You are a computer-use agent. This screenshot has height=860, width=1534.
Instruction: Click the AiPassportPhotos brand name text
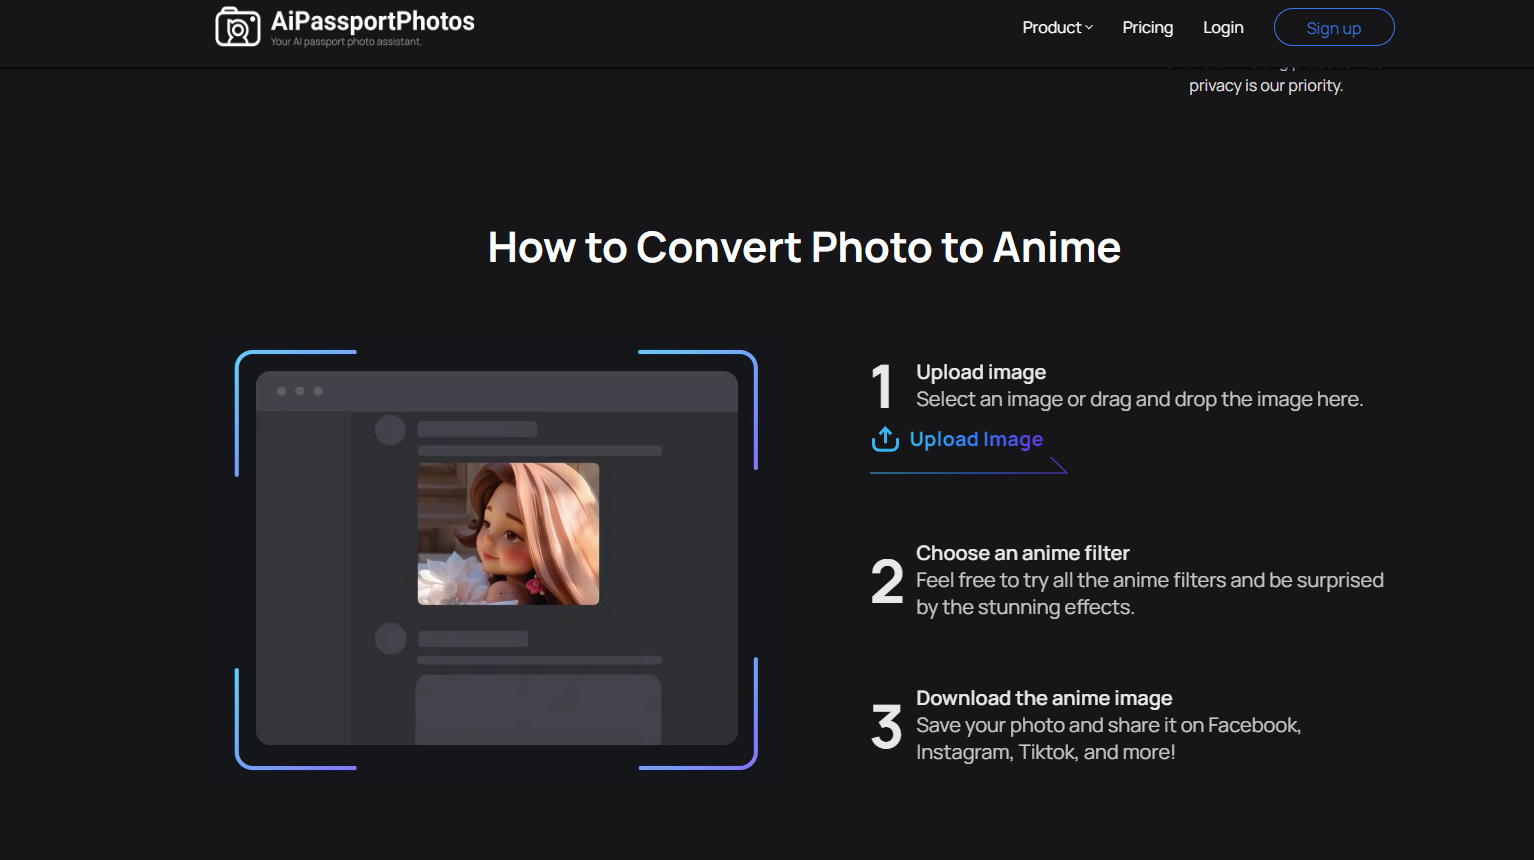click(373, 21)
